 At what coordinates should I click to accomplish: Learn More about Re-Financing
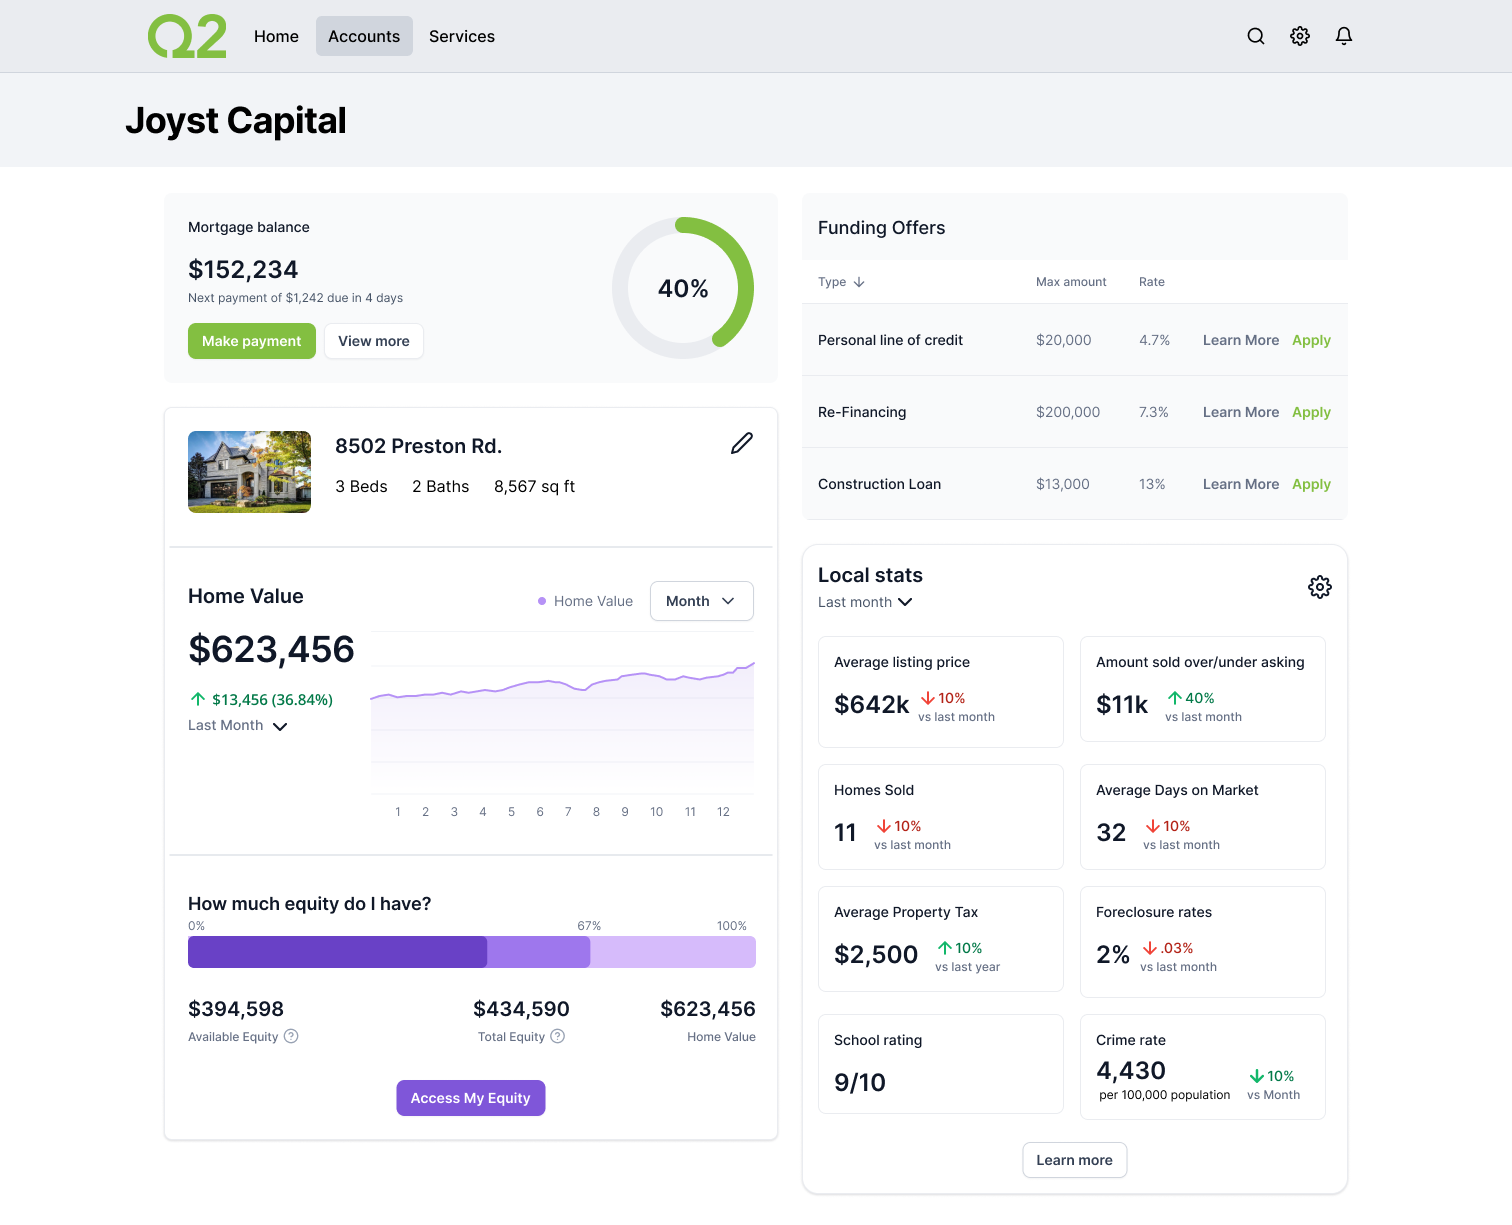pyautogui.click(x=1241, y=412)
